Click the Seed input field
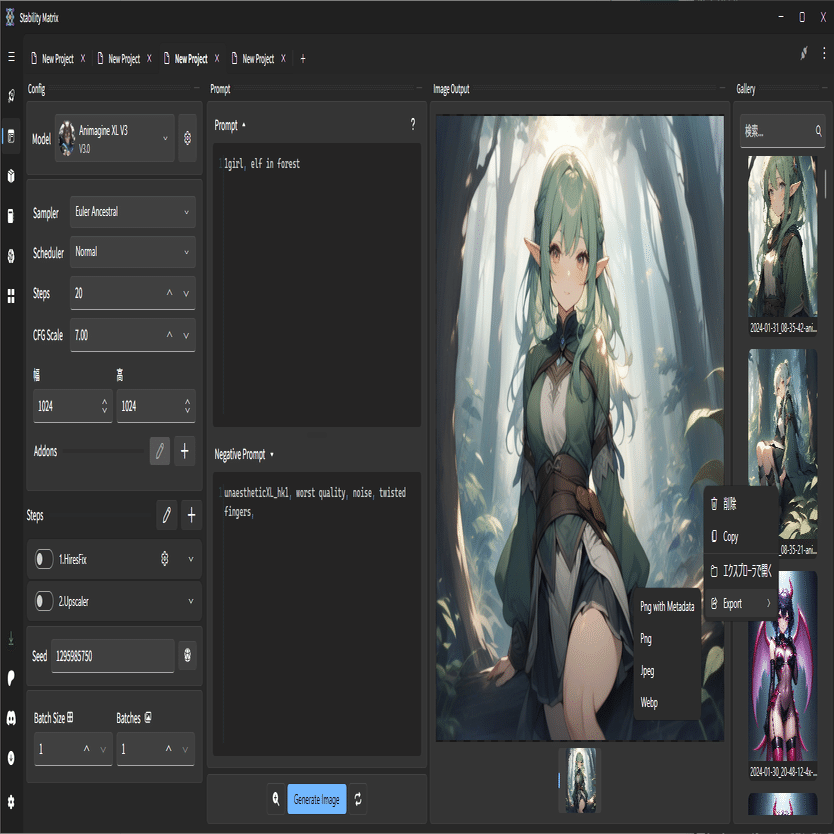The width and height of the screenshot is (834, 834). [x=112, y=656]
